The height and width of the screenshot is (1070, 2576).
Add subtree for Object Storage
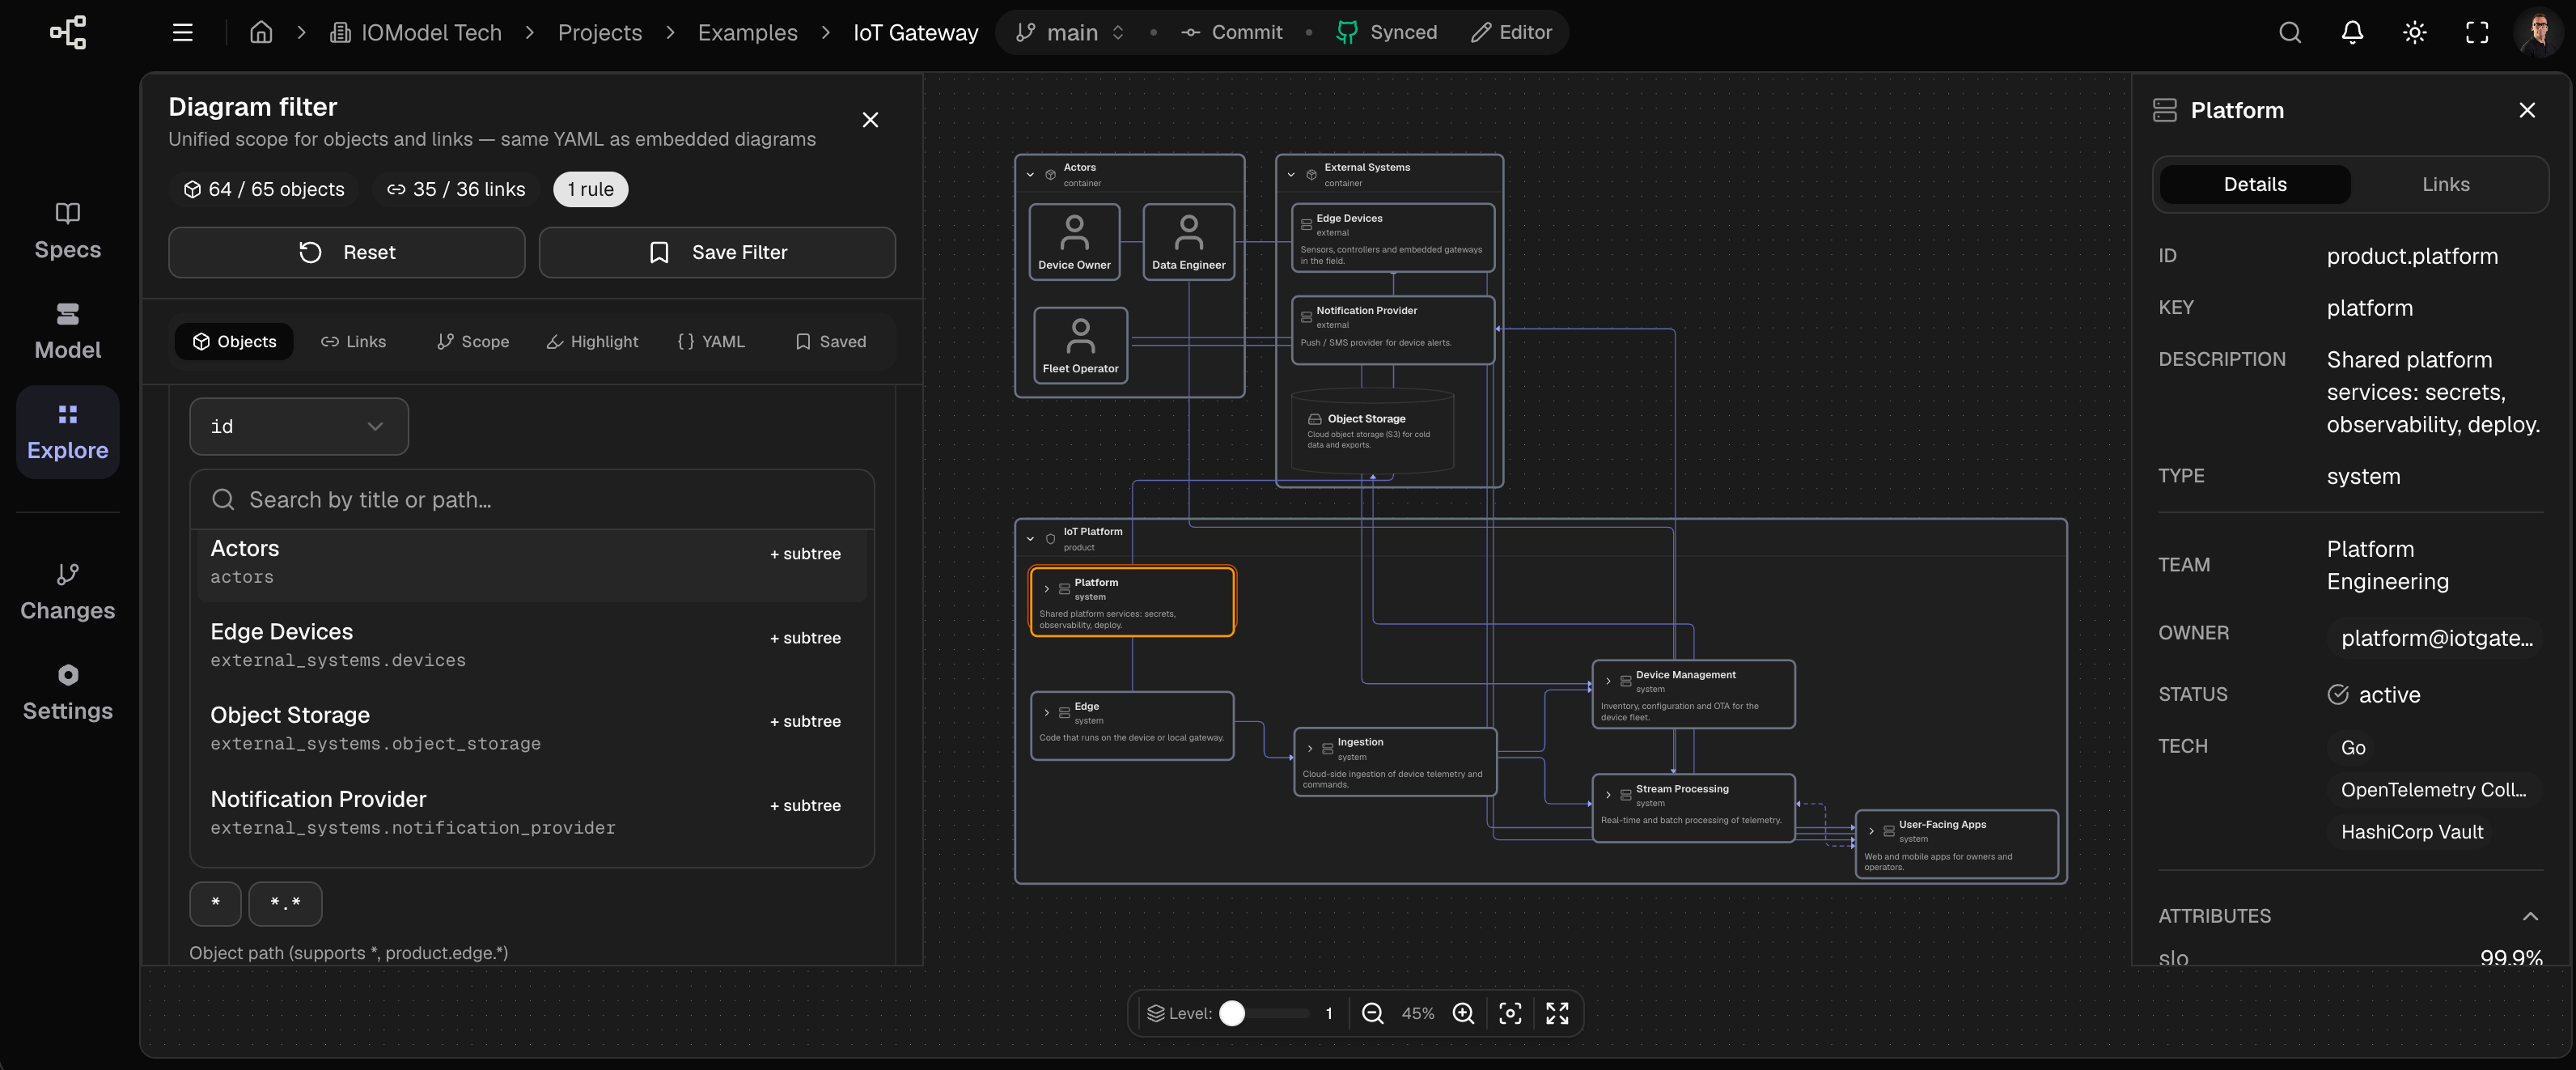pyautogui.click(x=805, y=721)
